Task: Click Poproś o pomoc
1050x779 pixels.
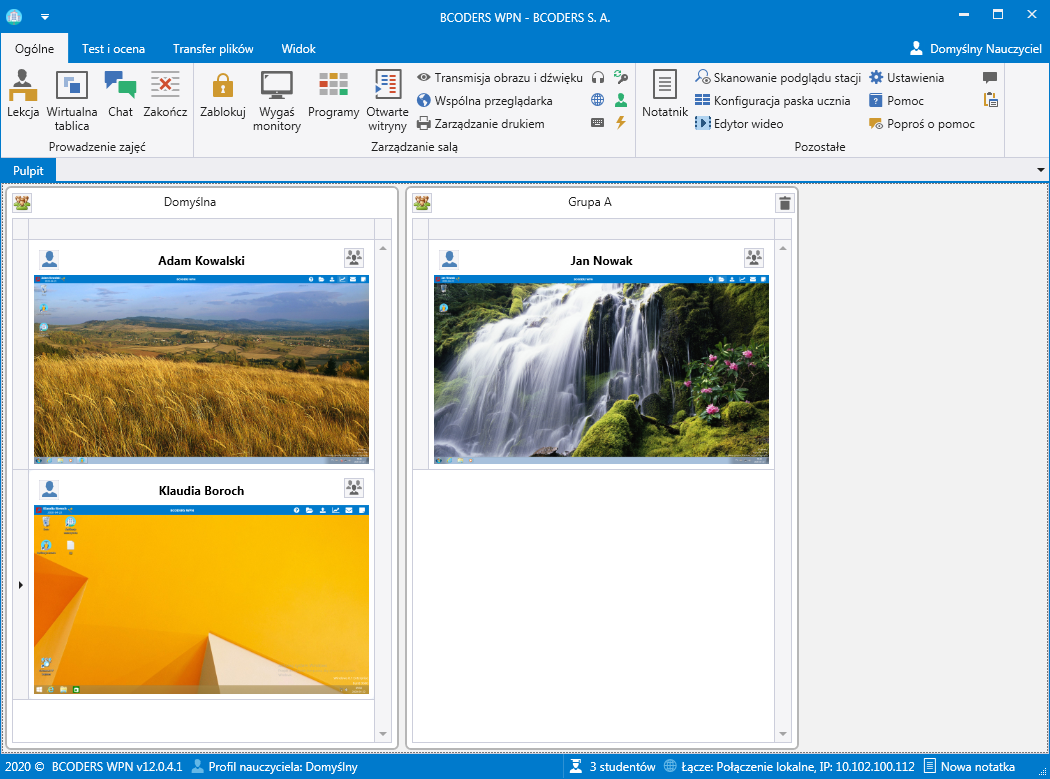Action: [922, 123]
